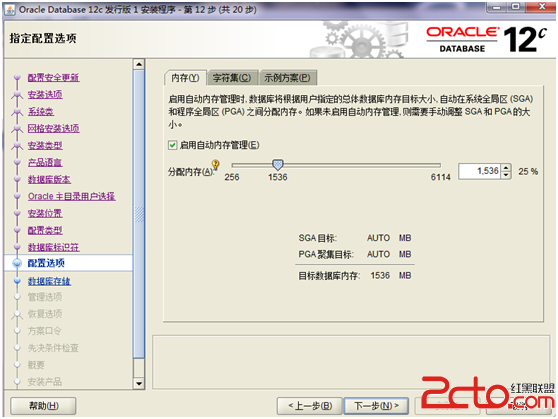This screenshot has height=419, width=558.
Task: Go to the 安装选项 step
Action: [x=45, y=95]
